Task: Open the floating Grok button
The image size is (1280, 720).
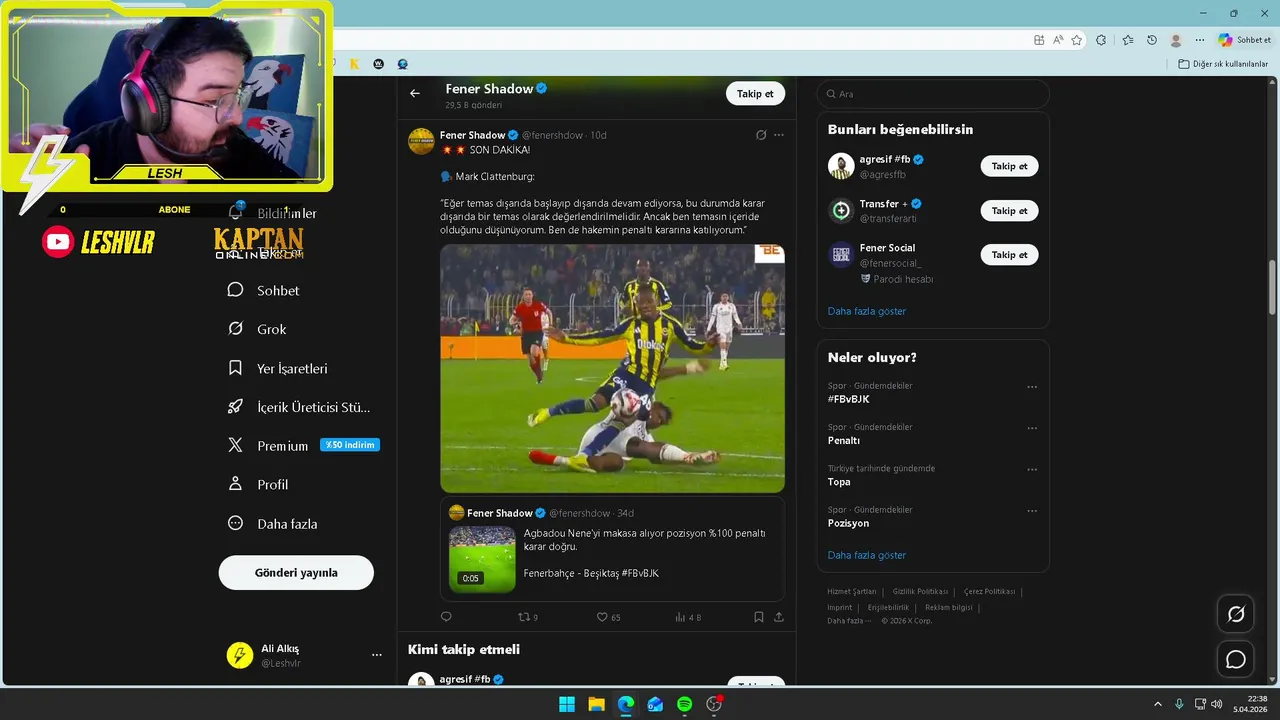Action: click(x=1236, y=614)
